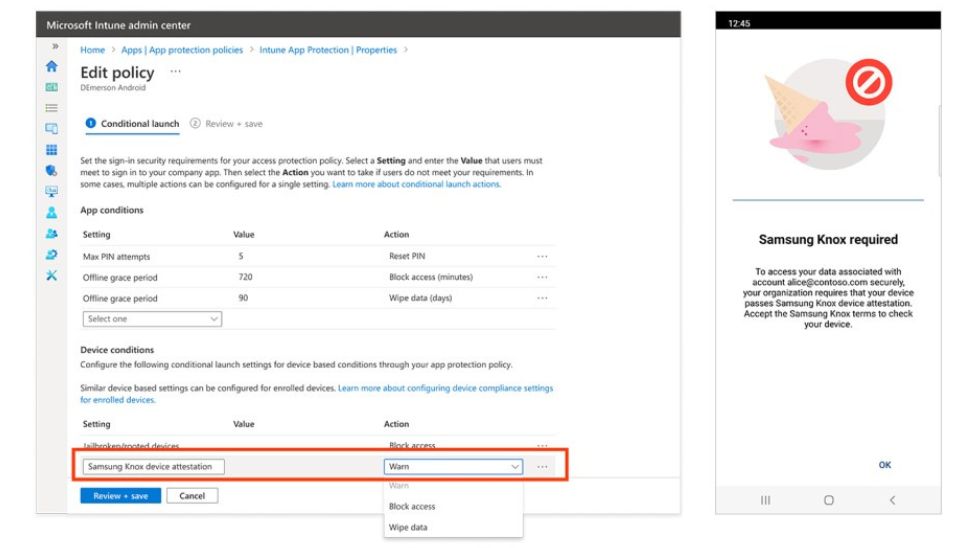Open ellipsis menu for Jailbroken/rooted devices row
The image size is (975, 548).
click(542, 445)
